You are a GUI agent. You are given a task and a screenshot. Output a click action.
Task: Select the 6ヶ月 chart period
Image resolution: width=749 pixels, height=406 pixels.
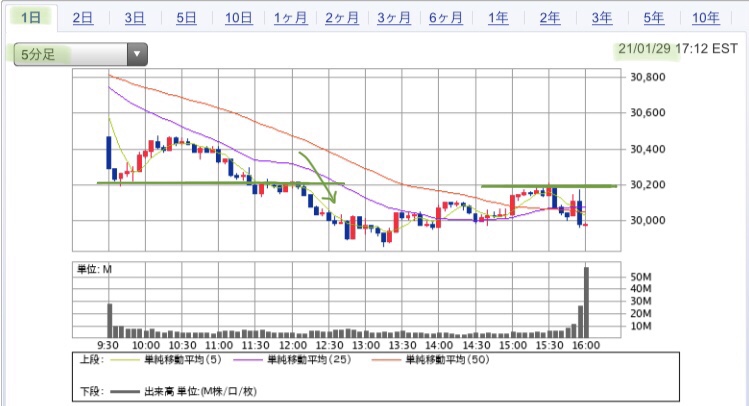click(x=446, y=18)
